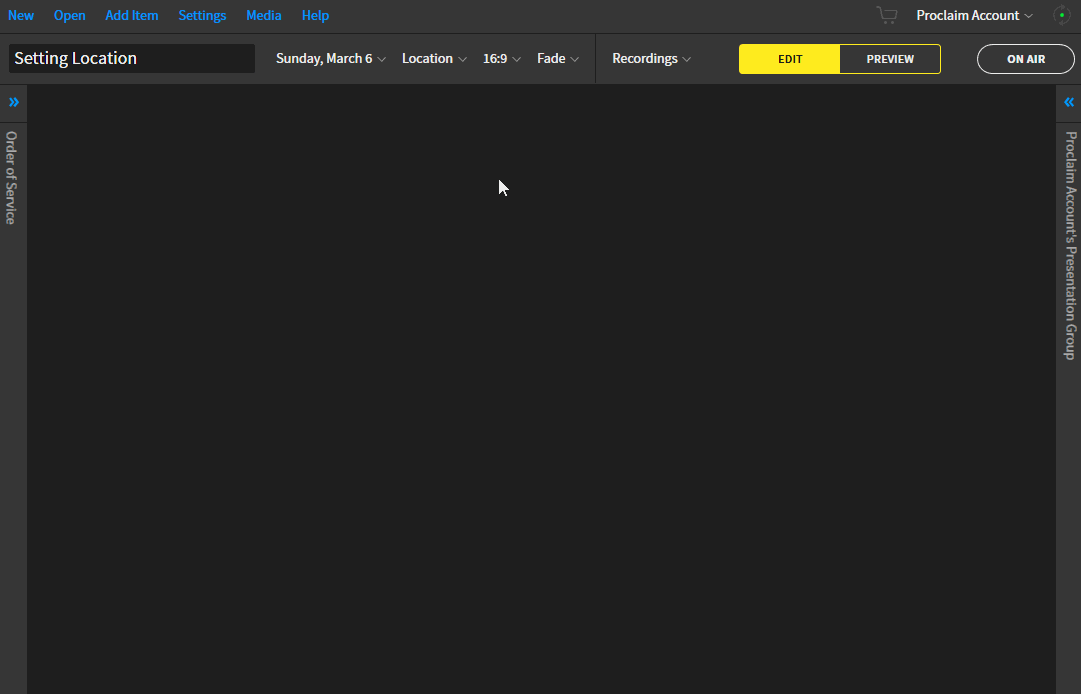Expand the Order of Service panel arrows
Viewport: 1081px width, 694px height.
14,103
